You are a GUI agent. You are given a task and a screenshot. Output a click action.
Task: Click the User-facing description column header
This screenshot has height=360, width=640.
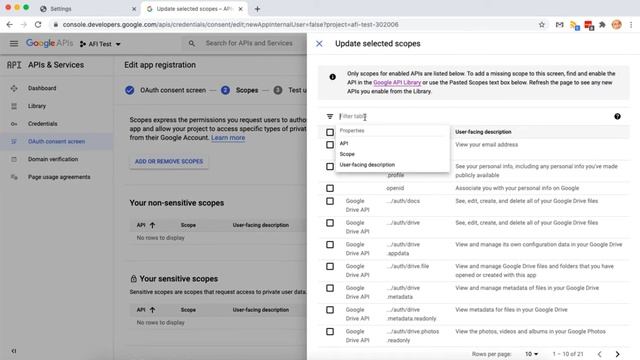[483, 132]
